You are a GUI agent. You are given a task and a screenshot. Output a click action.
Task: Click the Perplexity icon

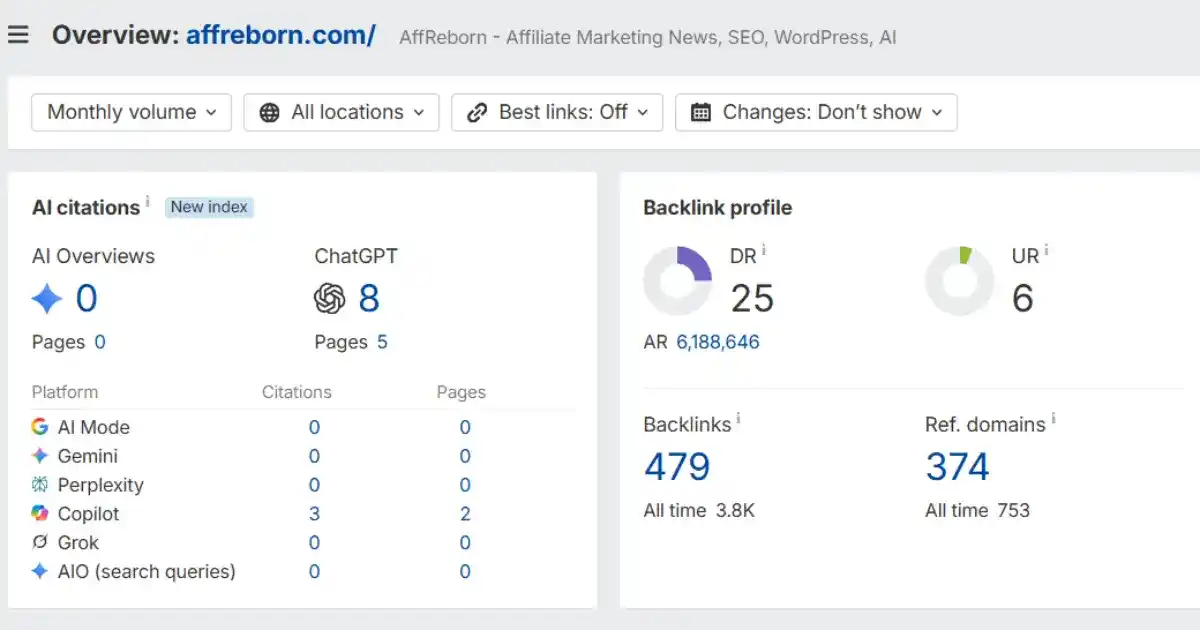(x=40, y=485)
